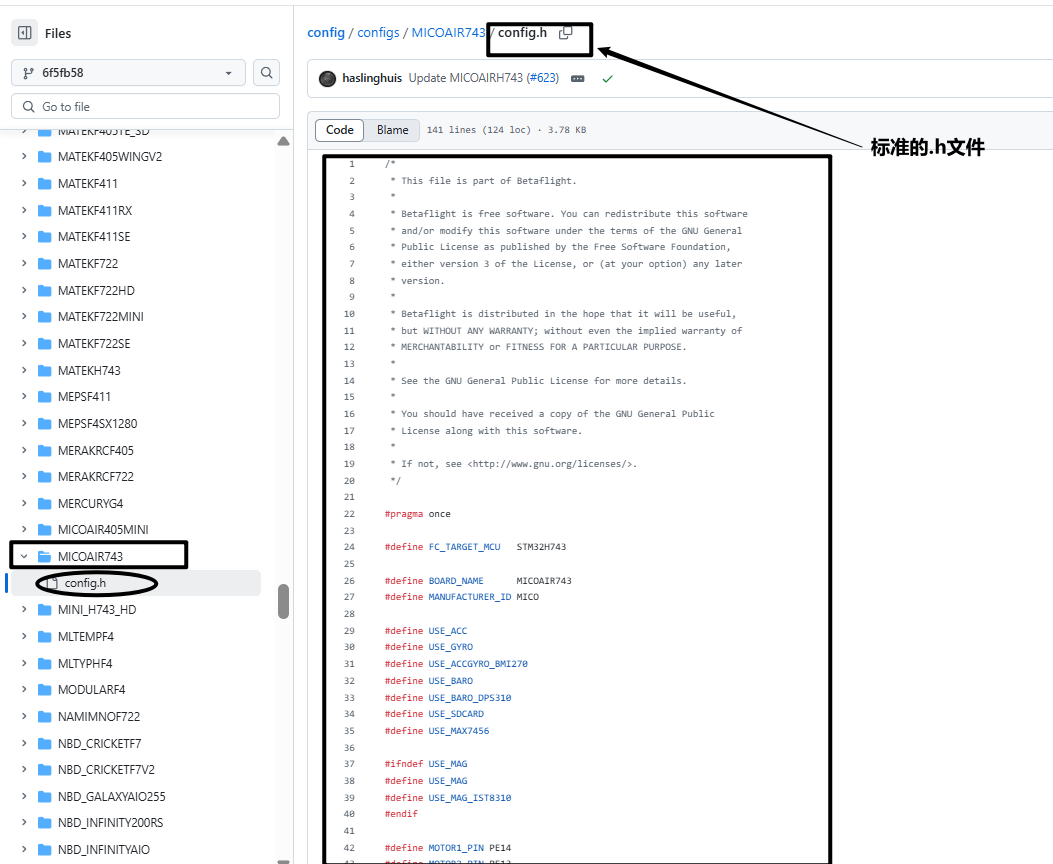Copy file path using the copy icon
The image size is (1053, 864).
(x=565, y=33)
